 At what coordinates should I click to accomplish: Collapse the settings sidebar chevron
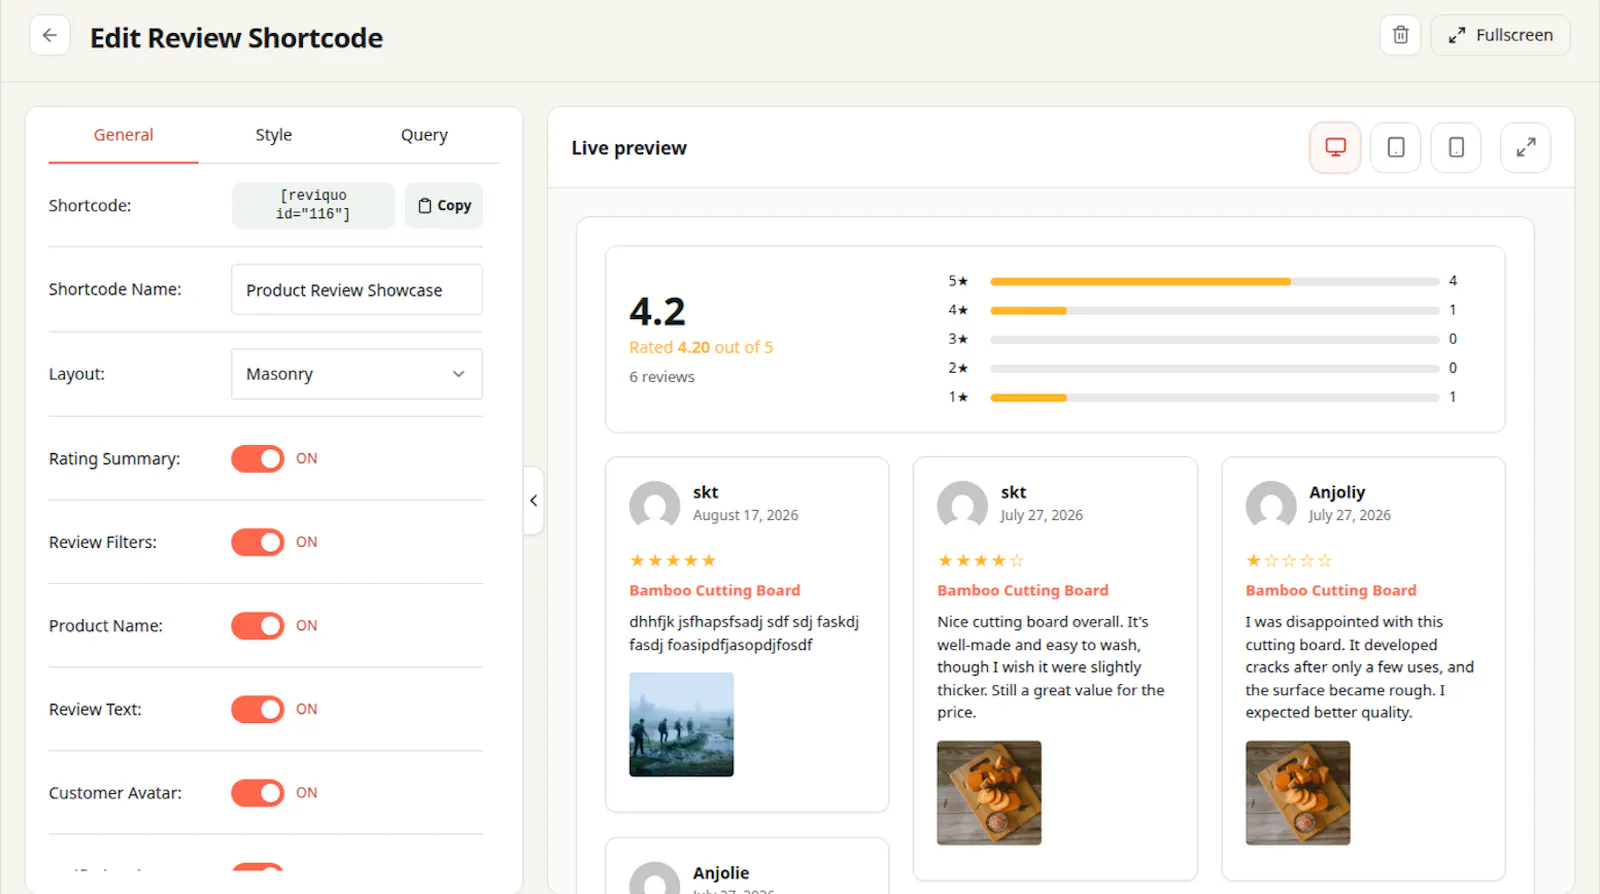534,500
